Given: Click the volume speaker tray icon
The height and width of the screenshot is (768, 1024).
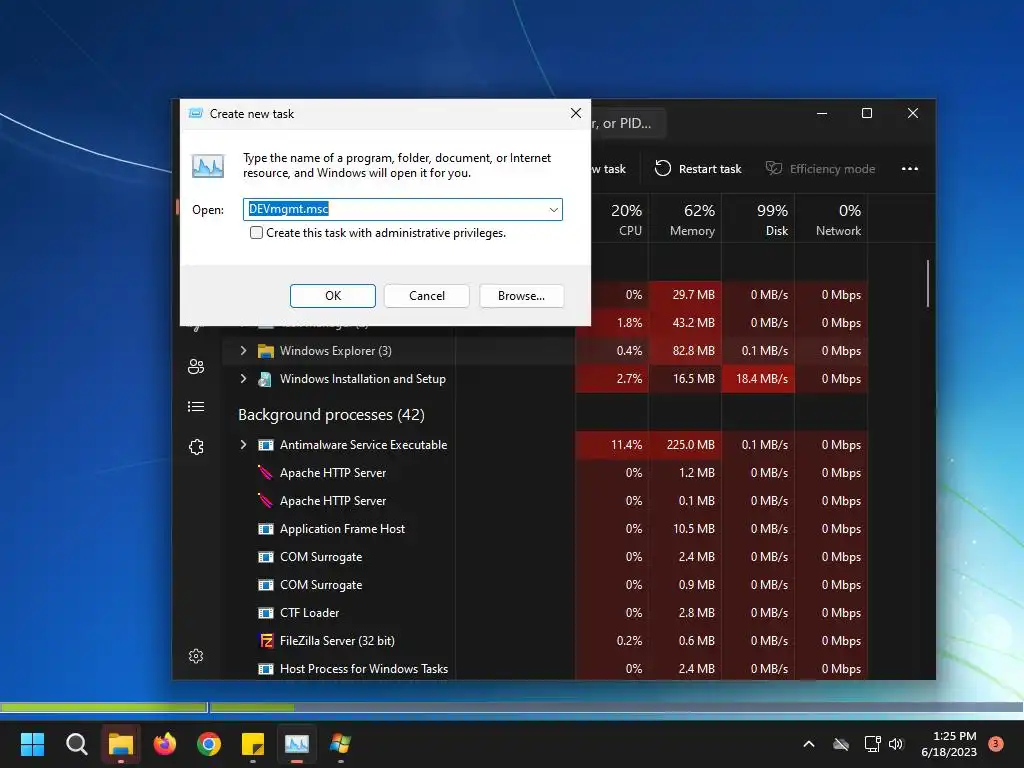Looking at the screenshot, I should [x=896, y=744].
